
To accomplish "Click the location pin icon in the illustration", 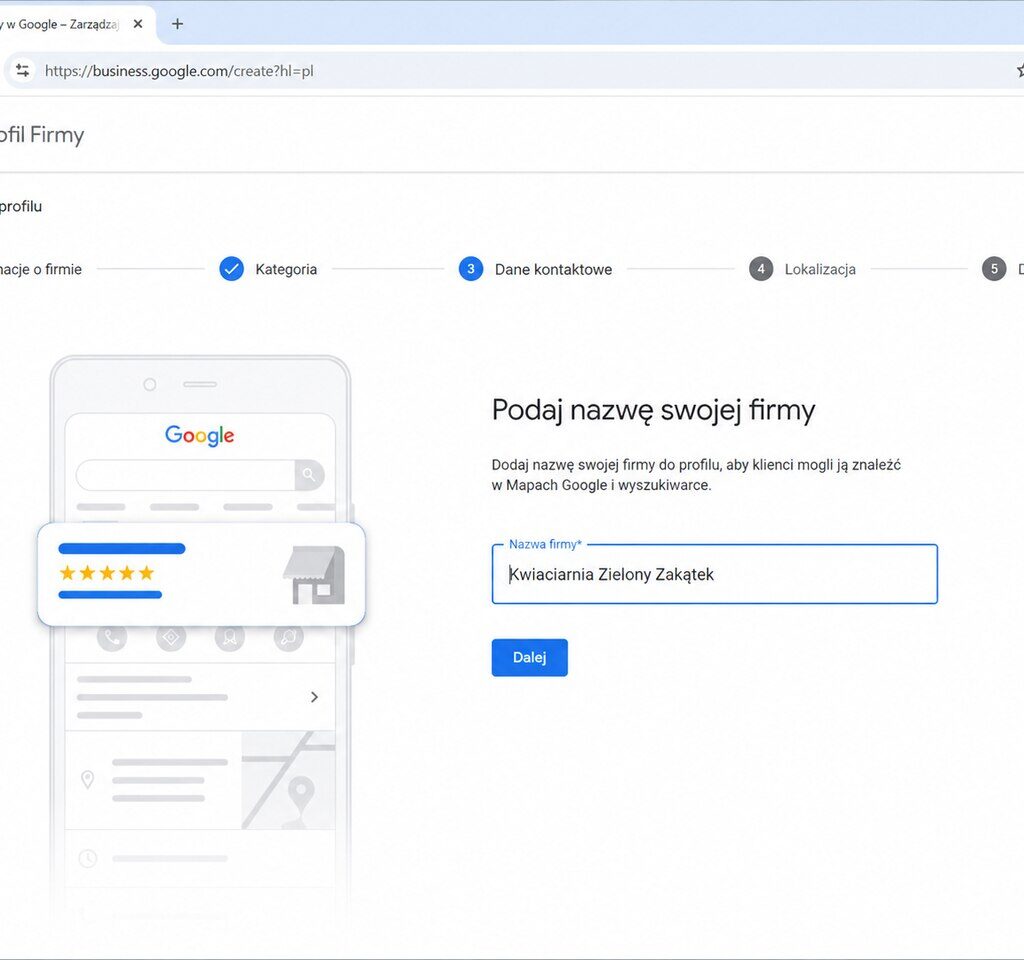I will (87, 779).
